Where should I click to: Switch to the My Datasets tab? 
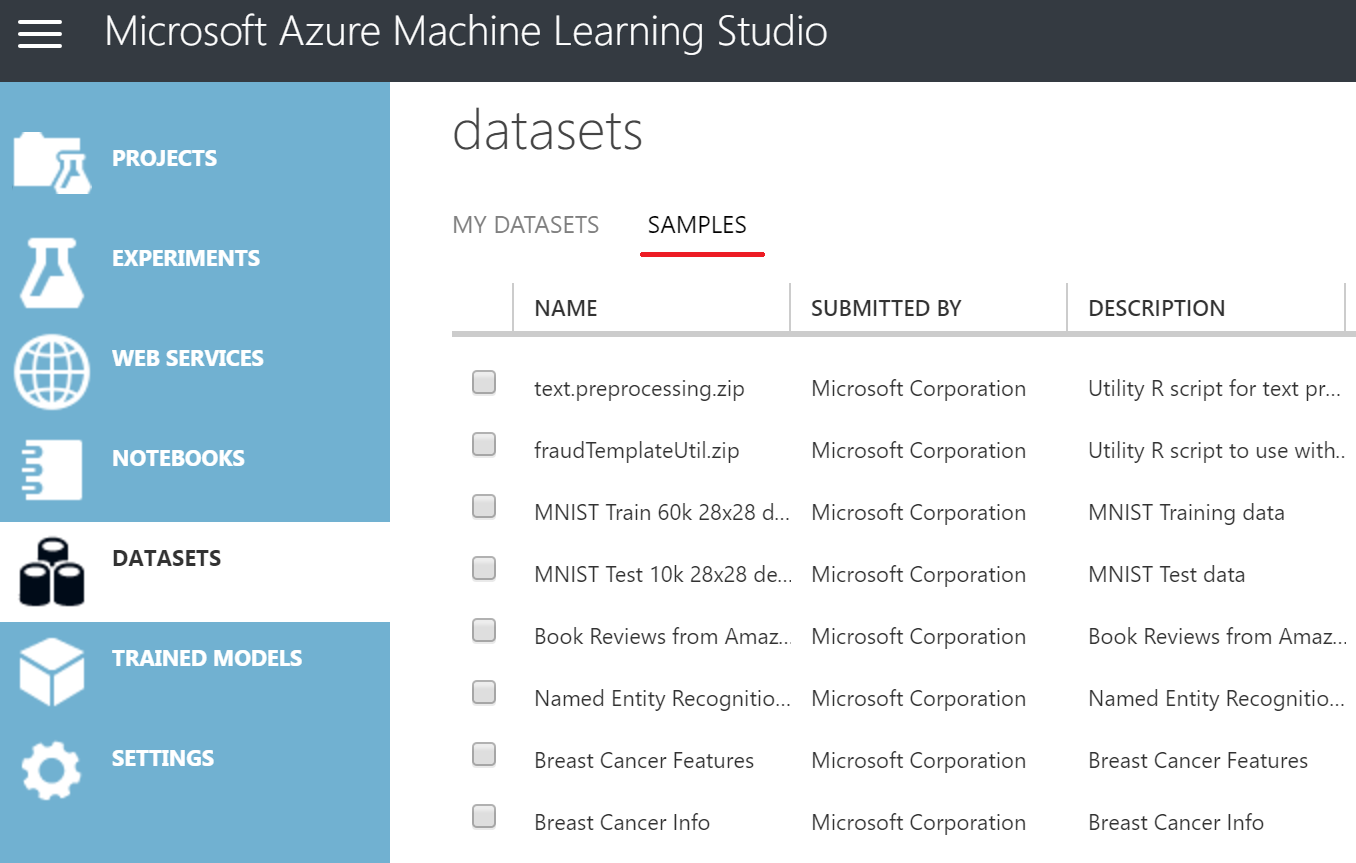point(526,225)
